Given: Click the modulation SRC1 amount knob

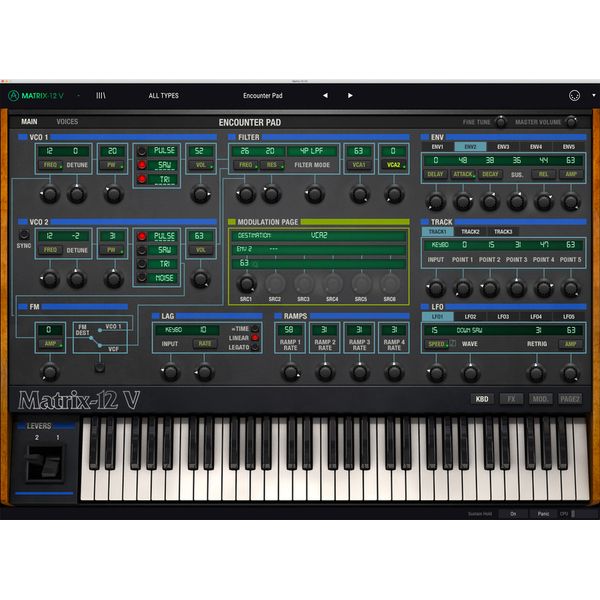Looking at the screenshot, I should (x=246, y=284).
